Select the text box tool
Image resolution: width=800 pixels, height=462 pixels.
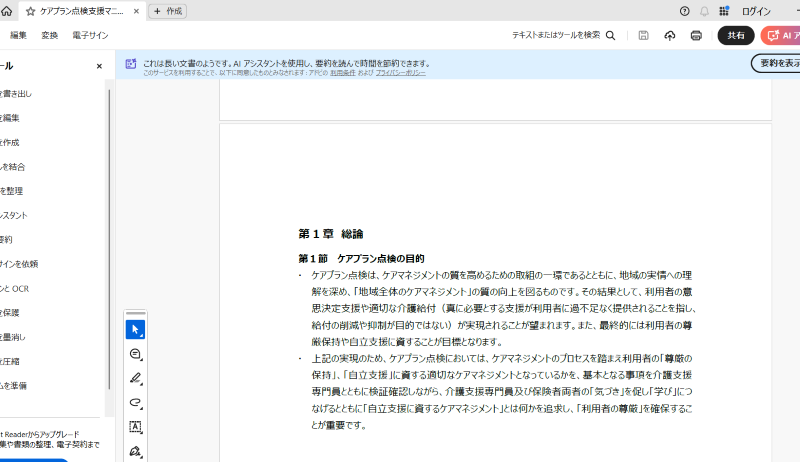coord(135,427)
